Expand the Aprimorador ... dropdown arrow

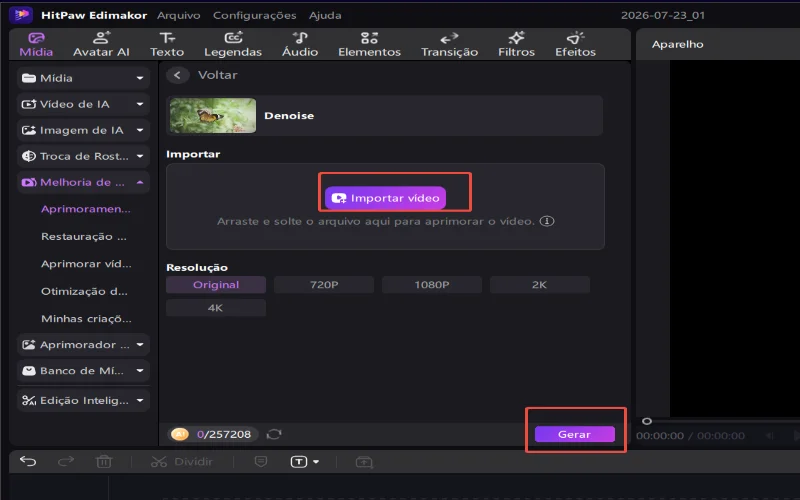[x=140, y=345]
